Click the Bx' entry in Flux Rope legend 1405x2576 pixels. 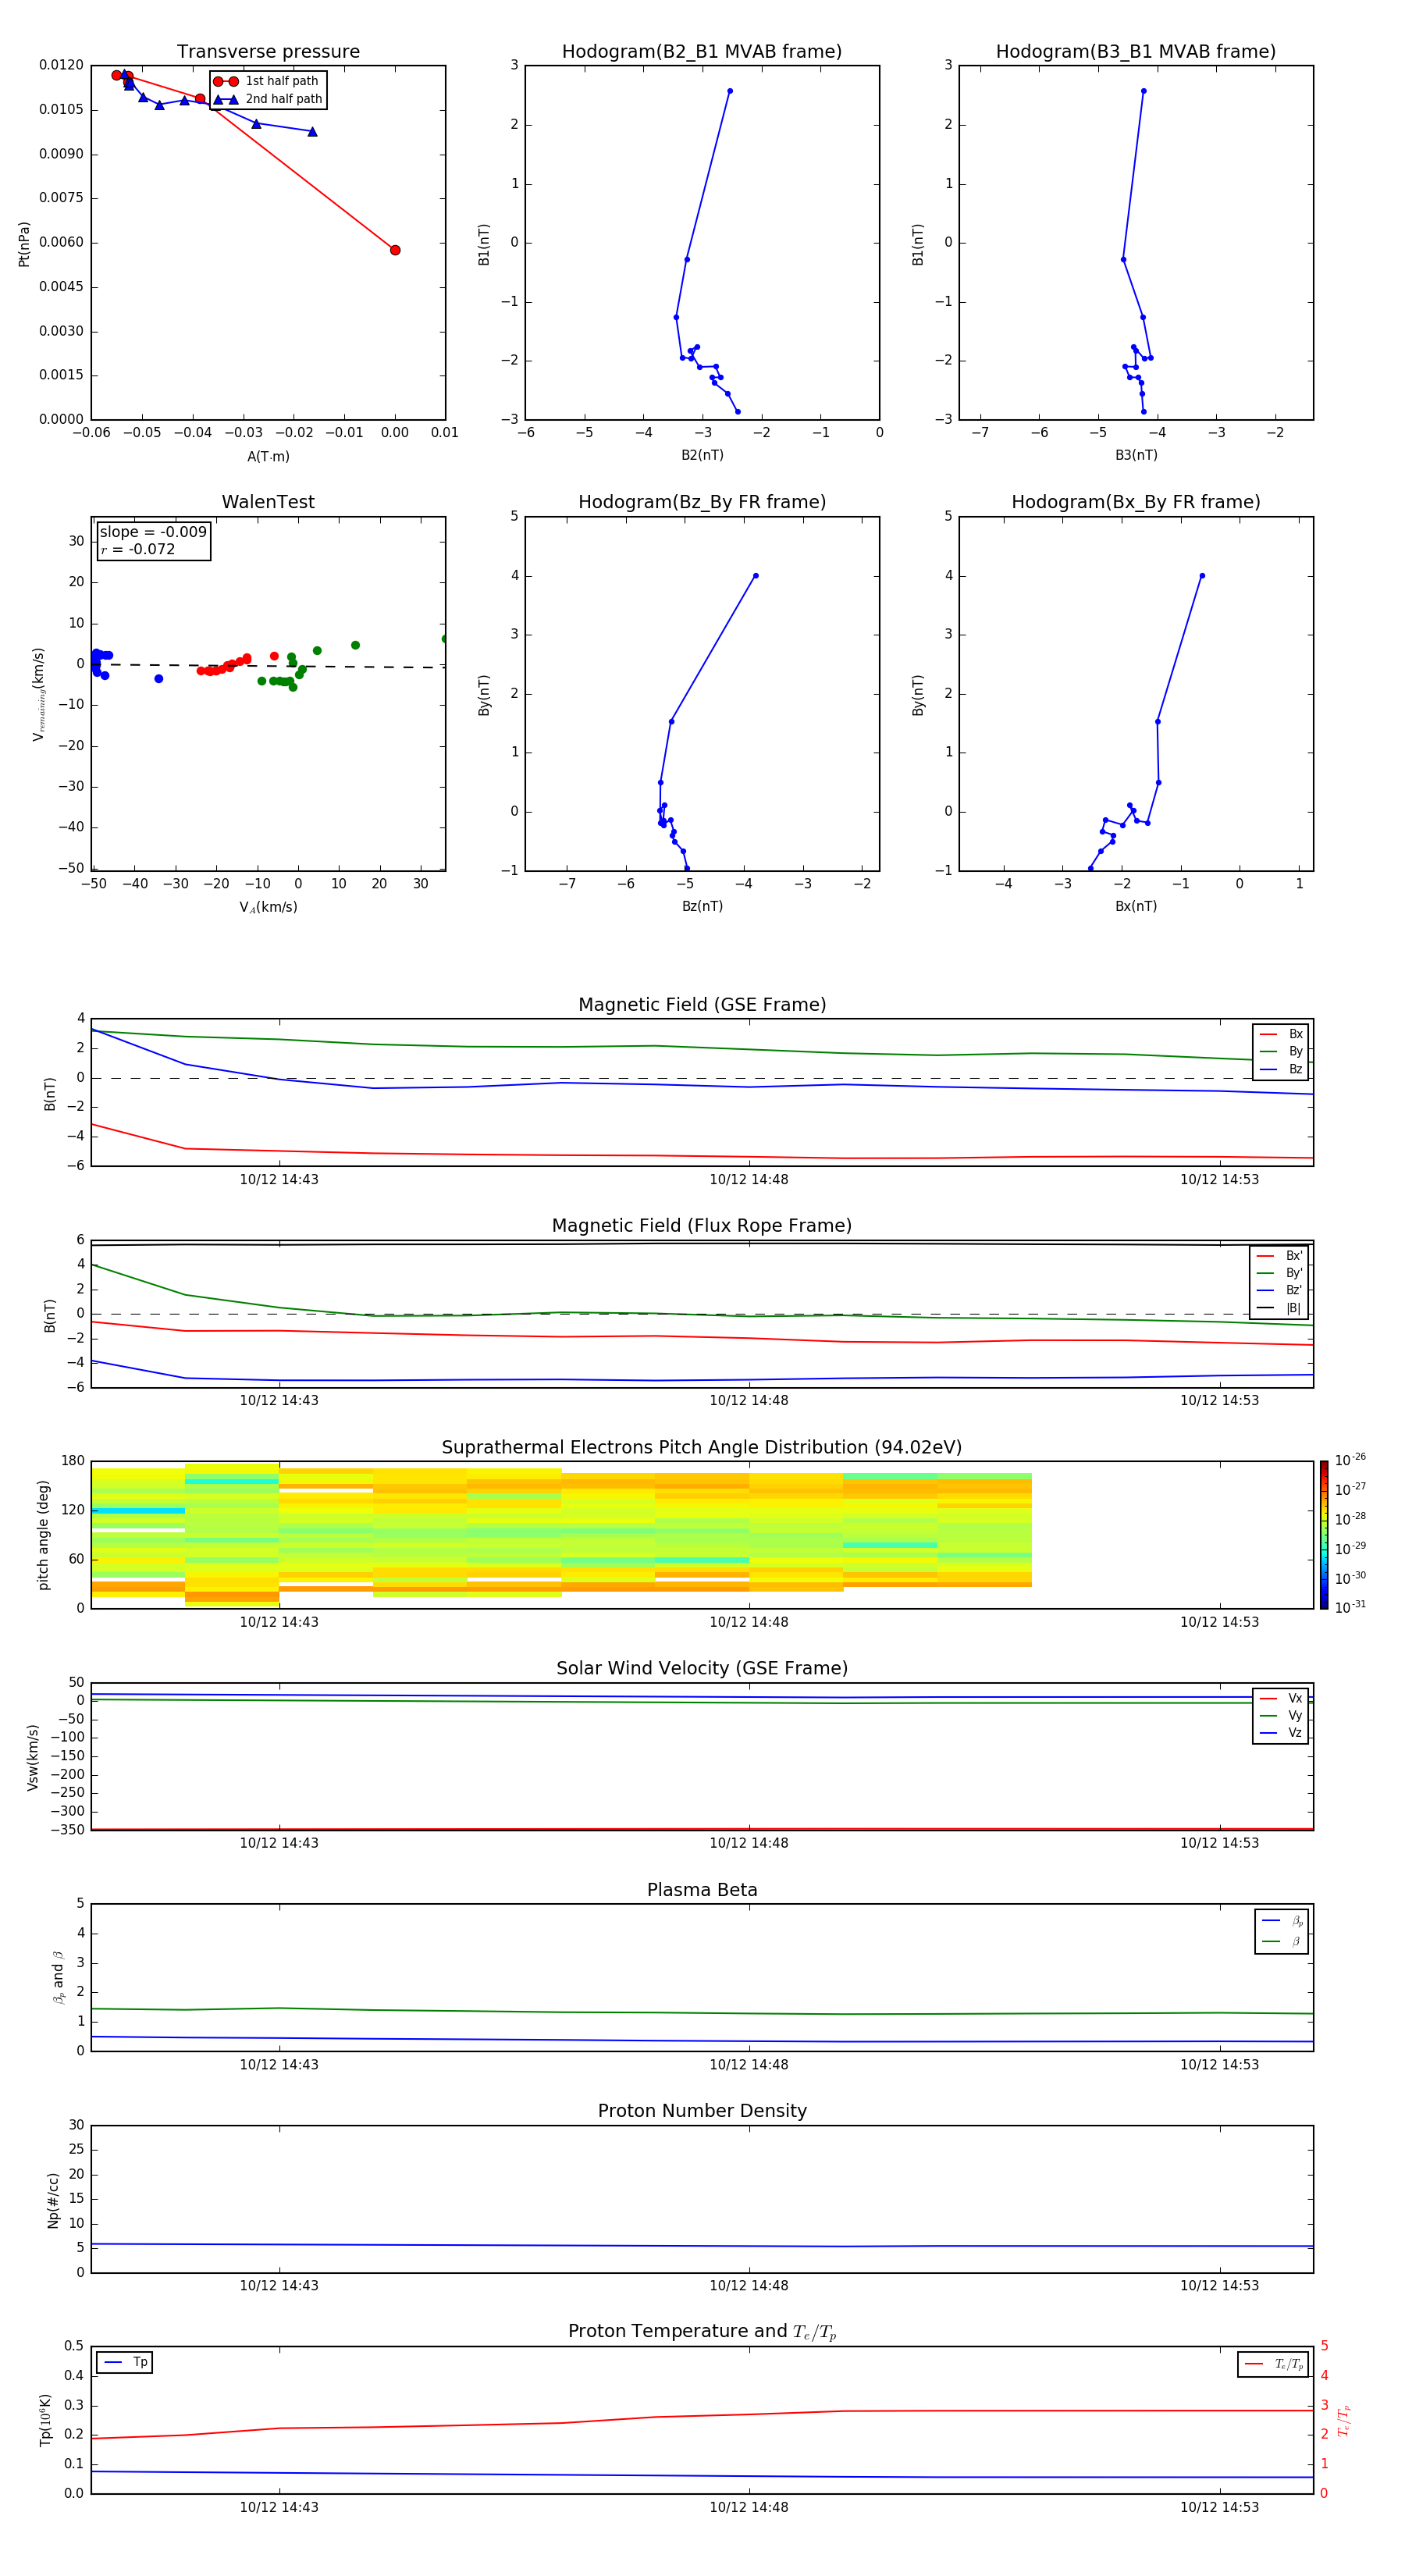pos(1280,1256)
